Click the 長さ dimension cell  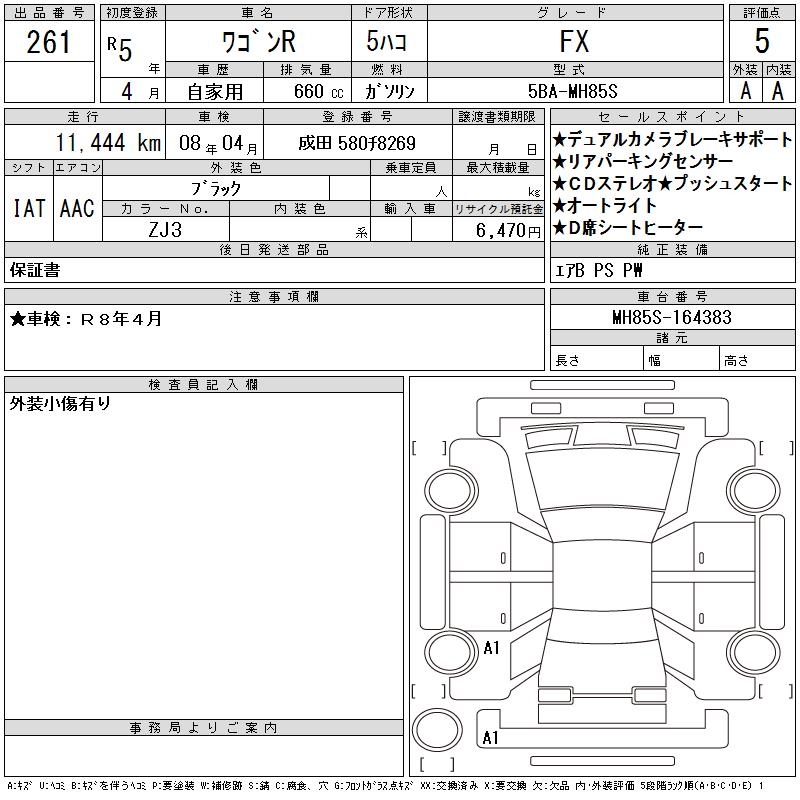596,360
